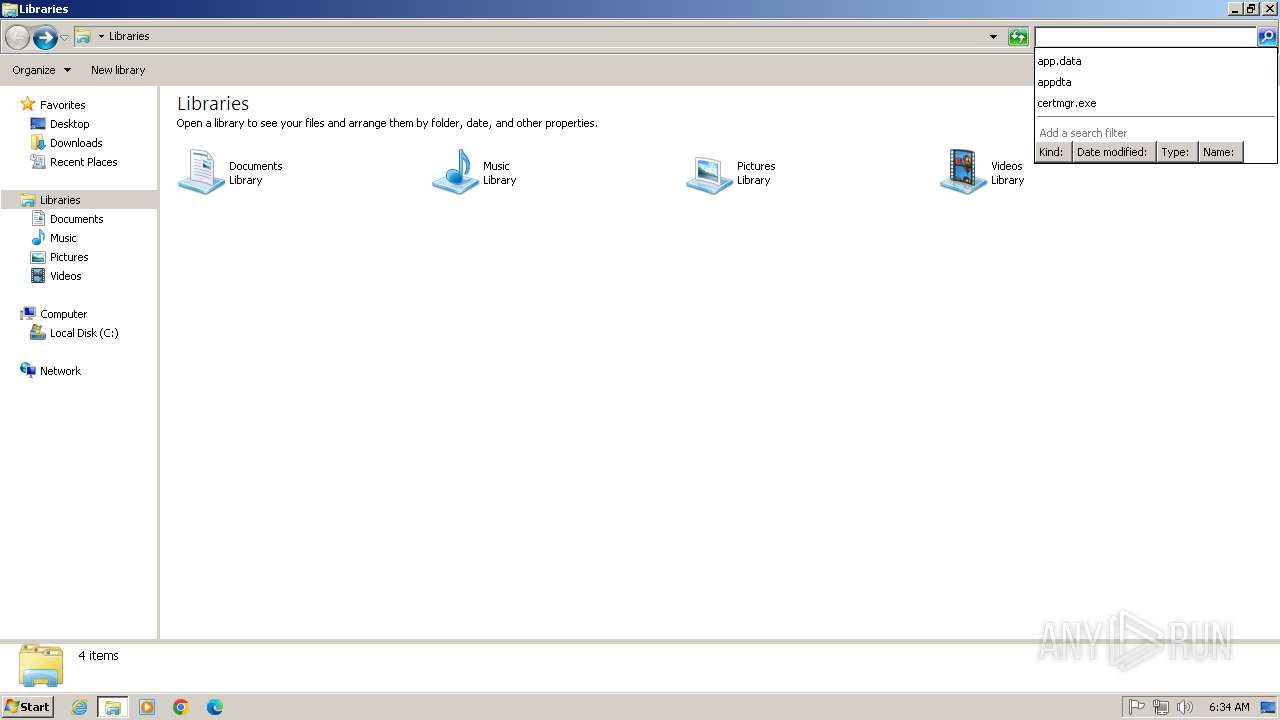Screen dimensions: 1280x720
Task: Open address bar previous locations dropdown
Action: pyautogui.click(x=993, y=37)
